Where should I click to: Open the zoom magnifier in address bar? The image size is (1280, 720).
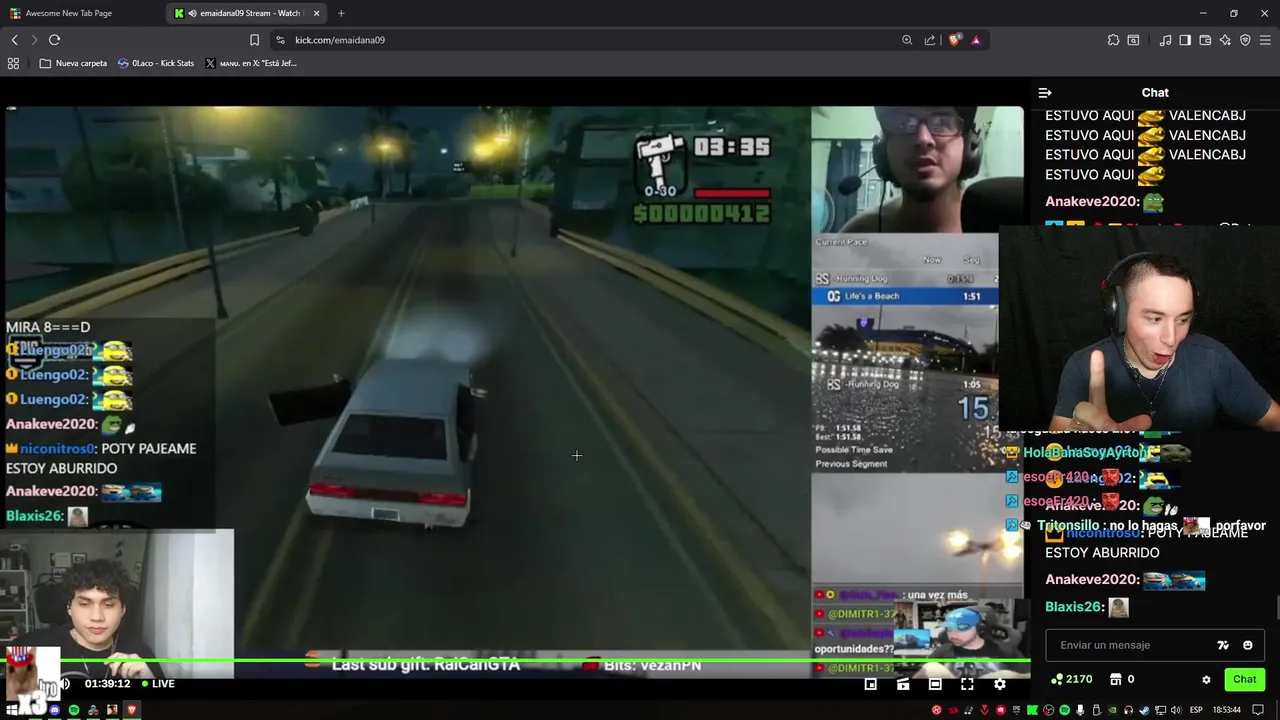[x=907, y=40]
